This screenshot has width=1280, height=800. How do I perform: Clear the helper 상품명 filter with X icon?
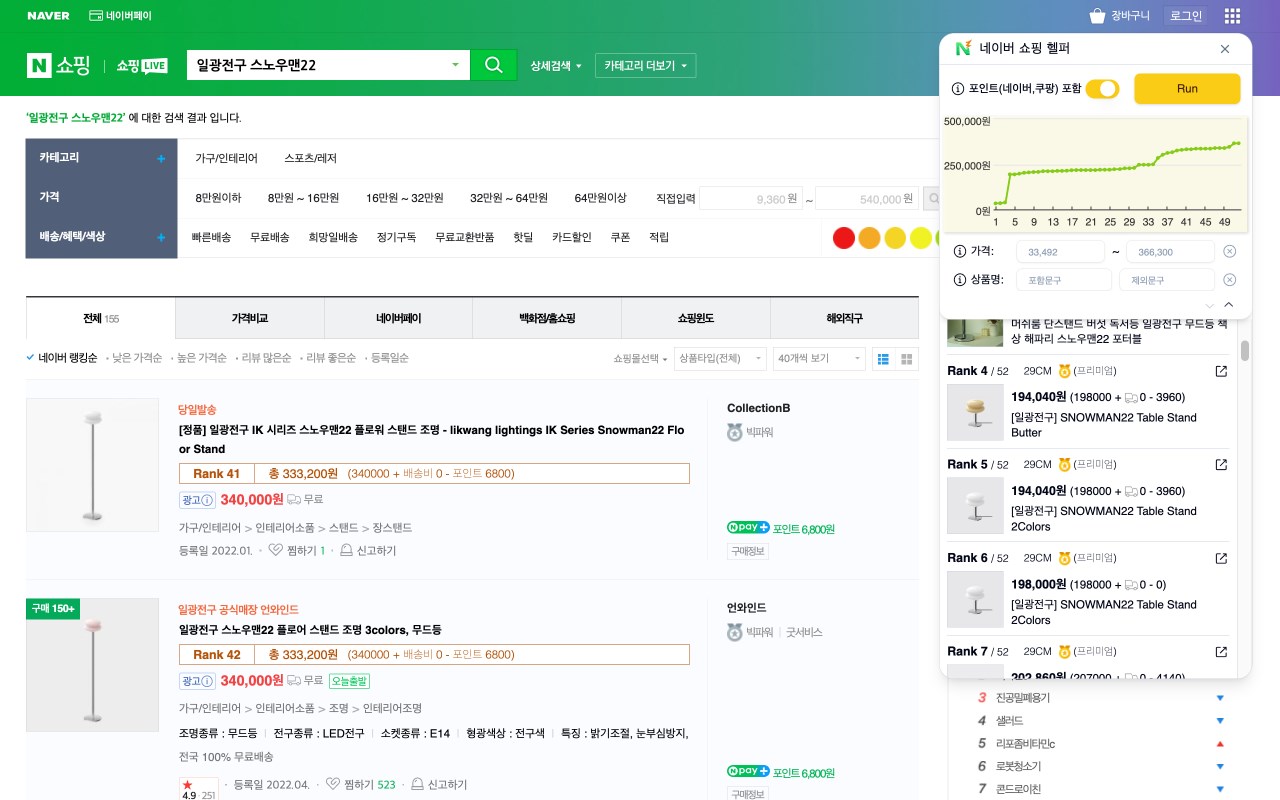[1230, 280]
